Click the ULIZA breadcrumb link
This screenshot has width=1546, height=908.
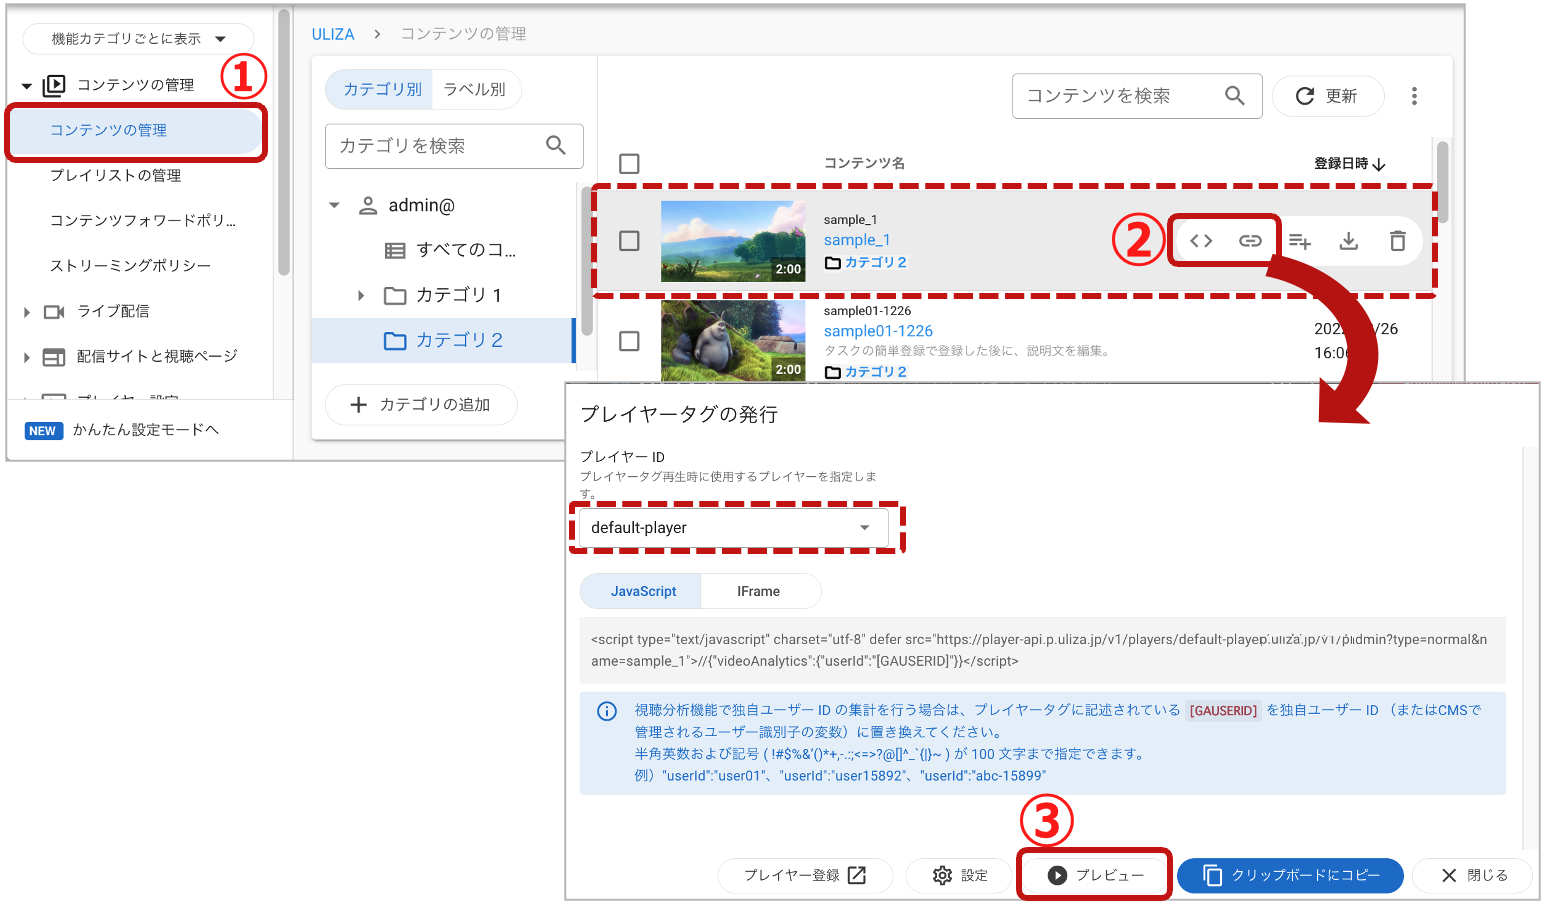(333, 34)
